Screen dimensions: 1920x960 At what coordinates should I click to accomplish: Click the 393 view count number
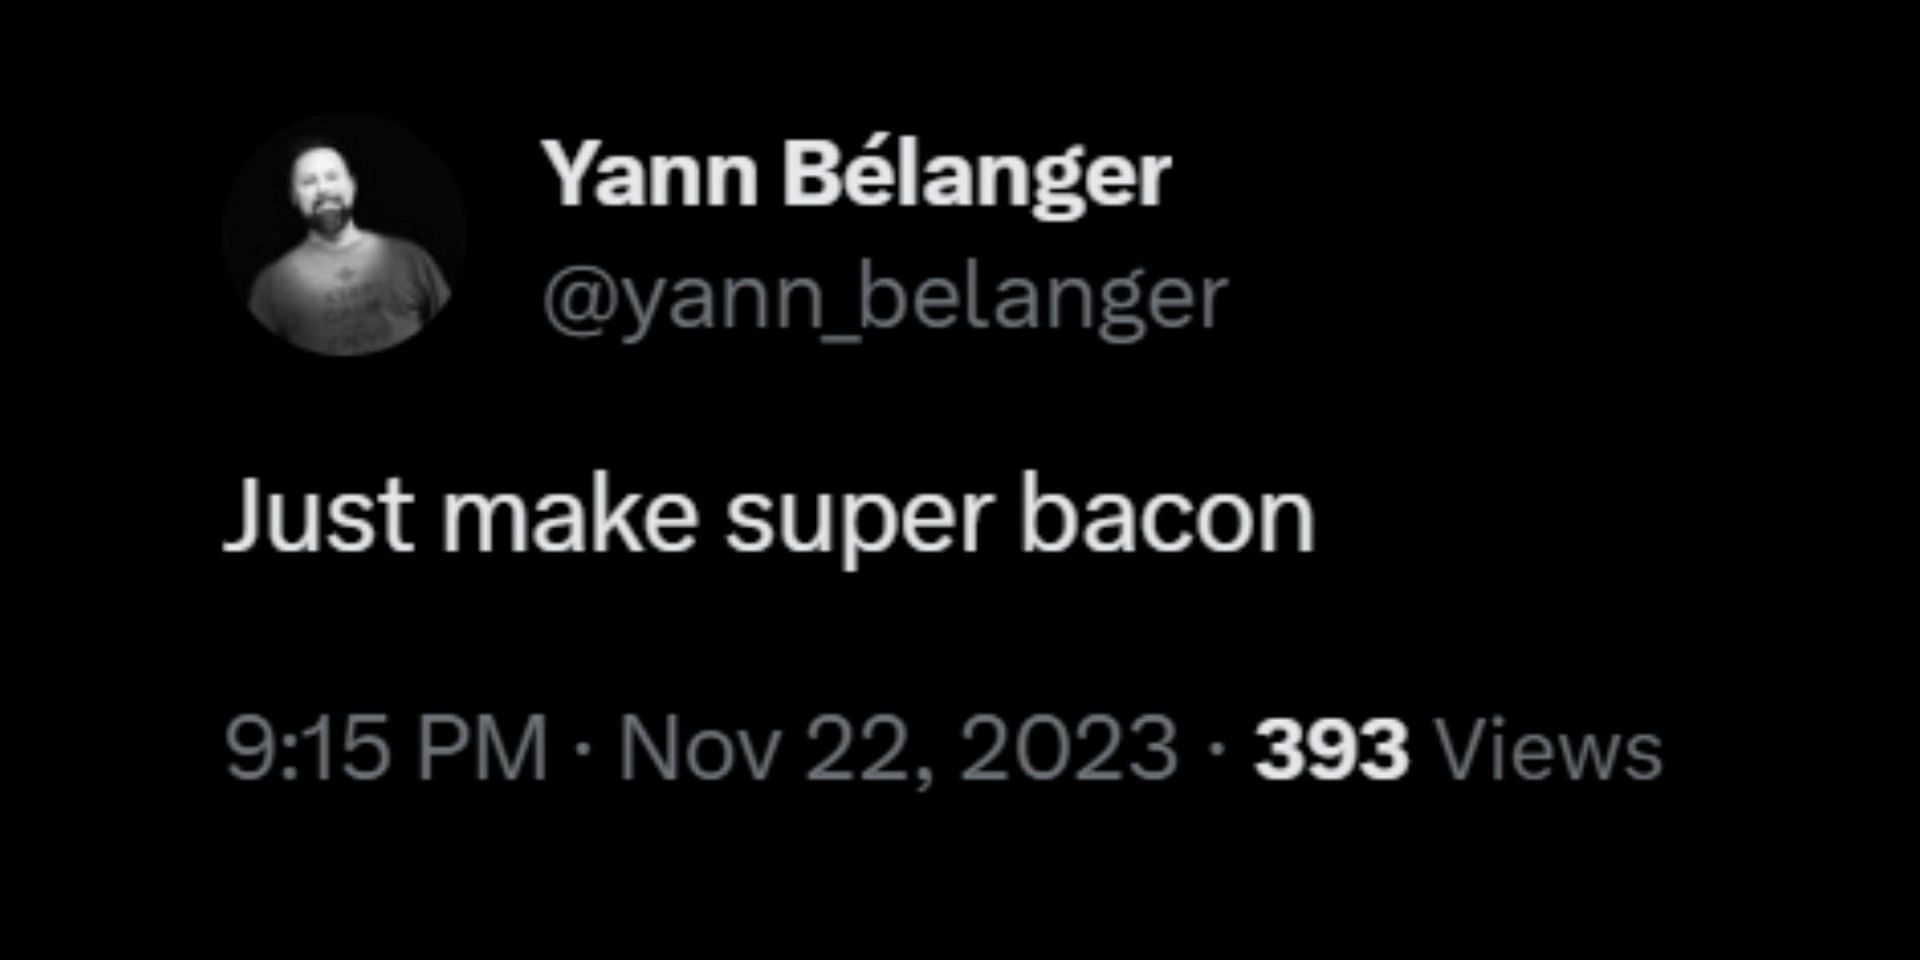click(1331, 749)
